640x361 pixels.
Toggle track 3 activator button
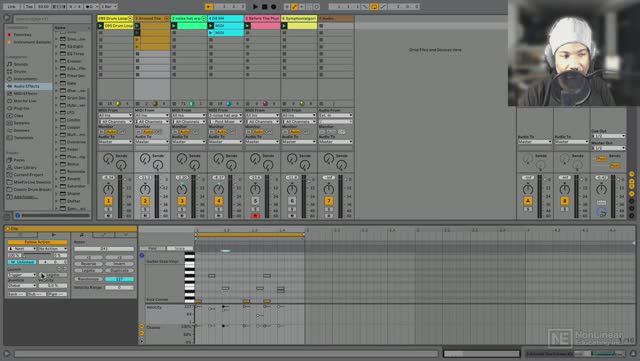[182, 201]
